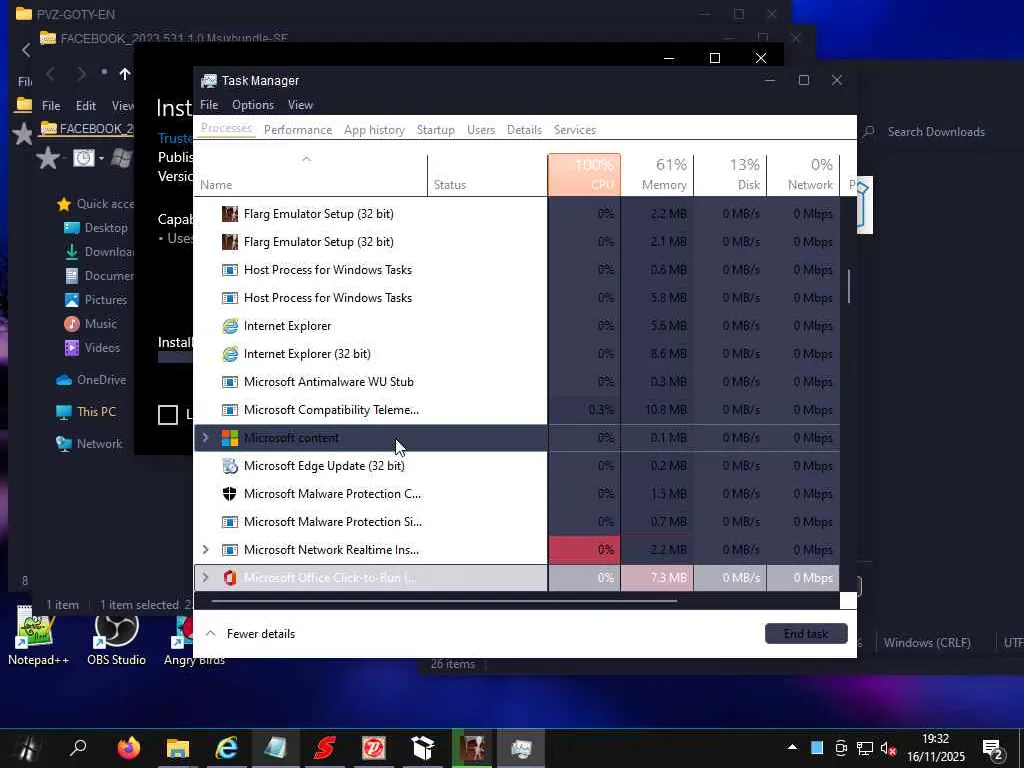This screenshot has width=1024, height=768.
Task: Collapse view with Fewer details chevron
Action: coord(210,633)
